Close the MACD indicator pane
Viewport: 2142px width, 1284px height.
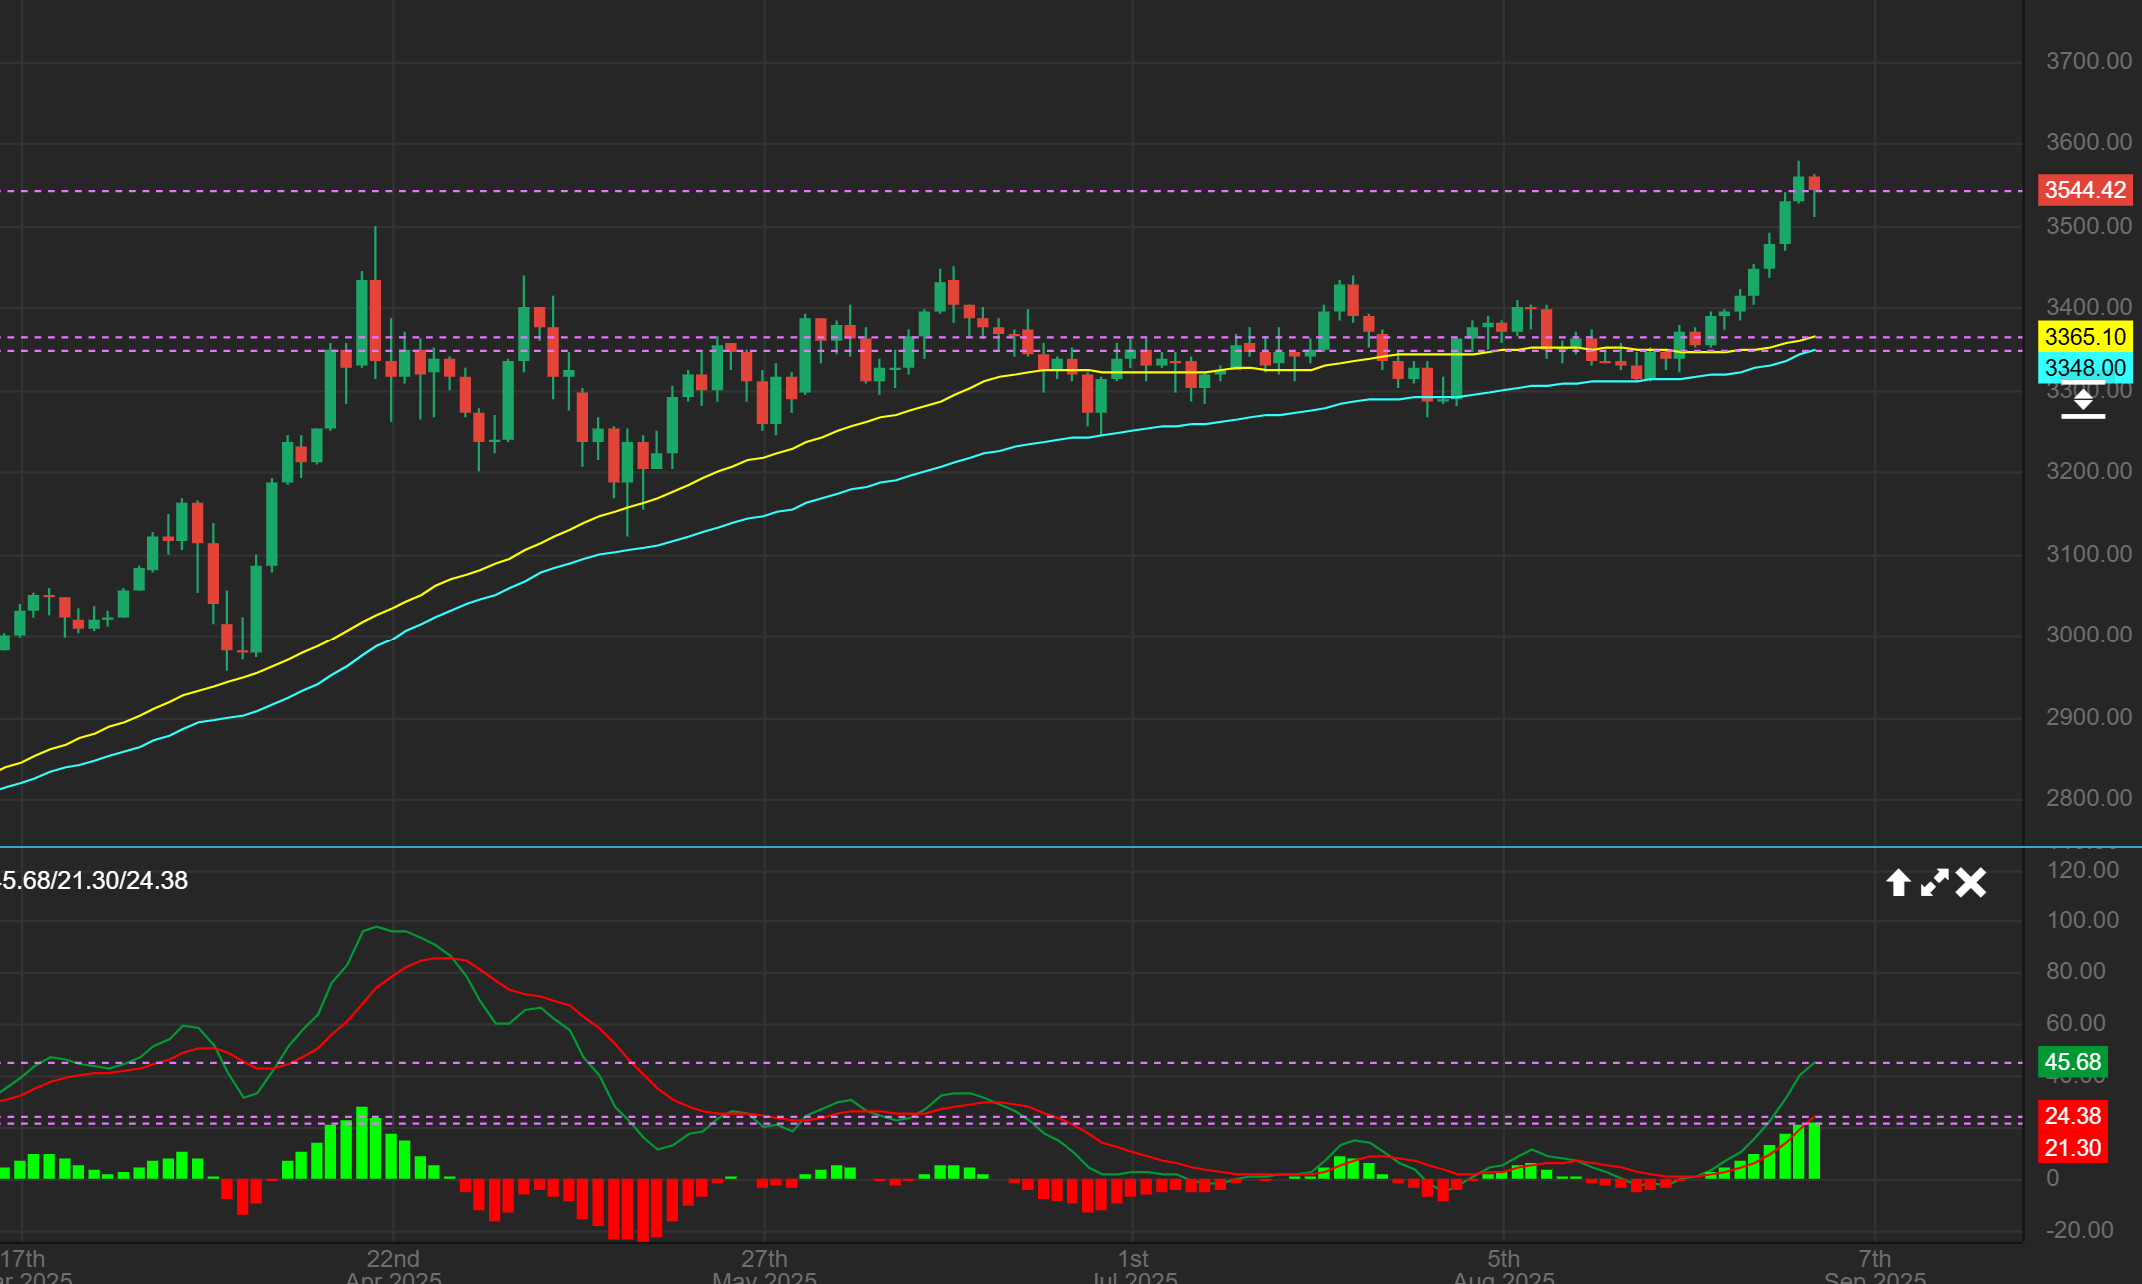point(1971,883)
